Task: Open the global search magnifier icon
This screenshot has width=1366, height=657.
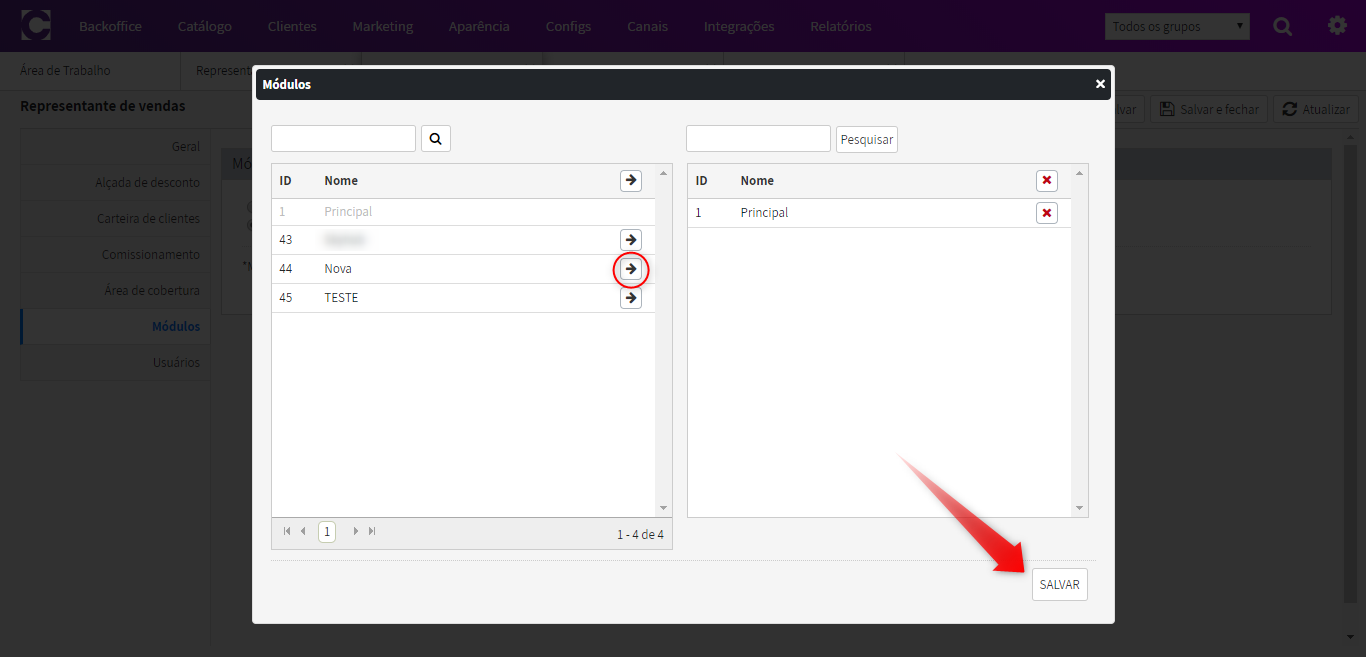Action: (1283, 26)
